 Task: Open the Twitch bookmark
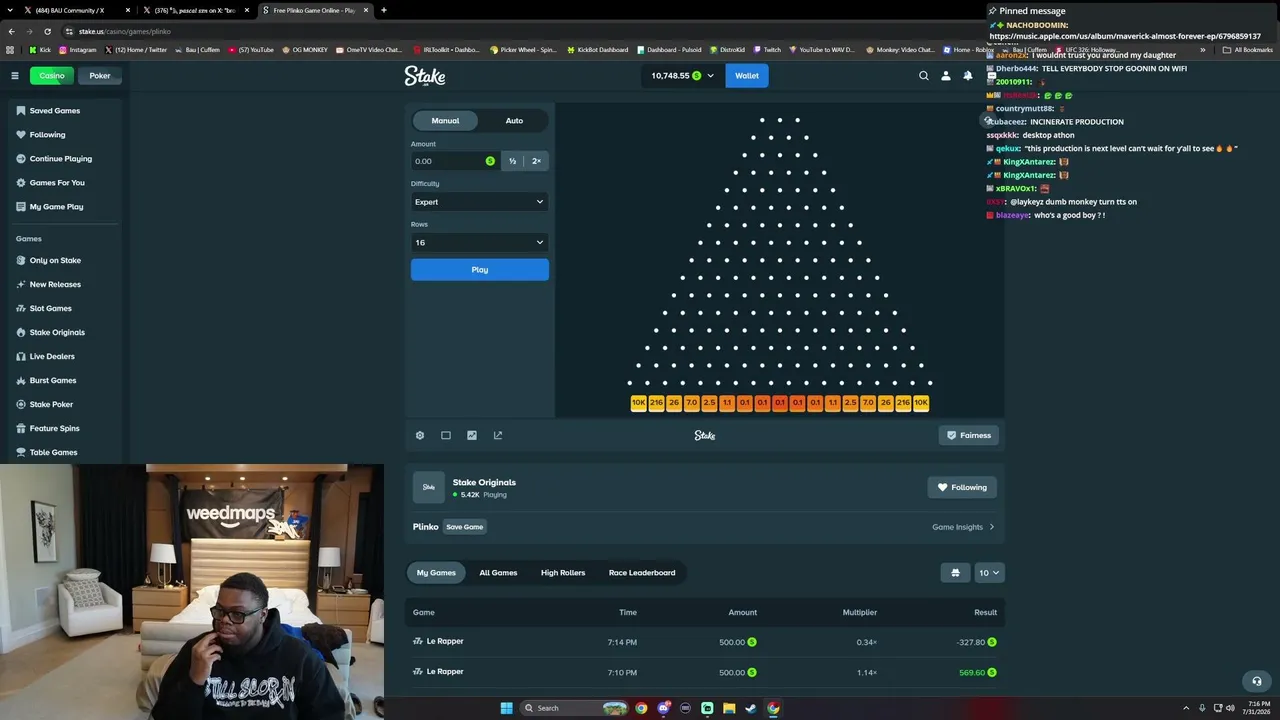pos(767,50)
